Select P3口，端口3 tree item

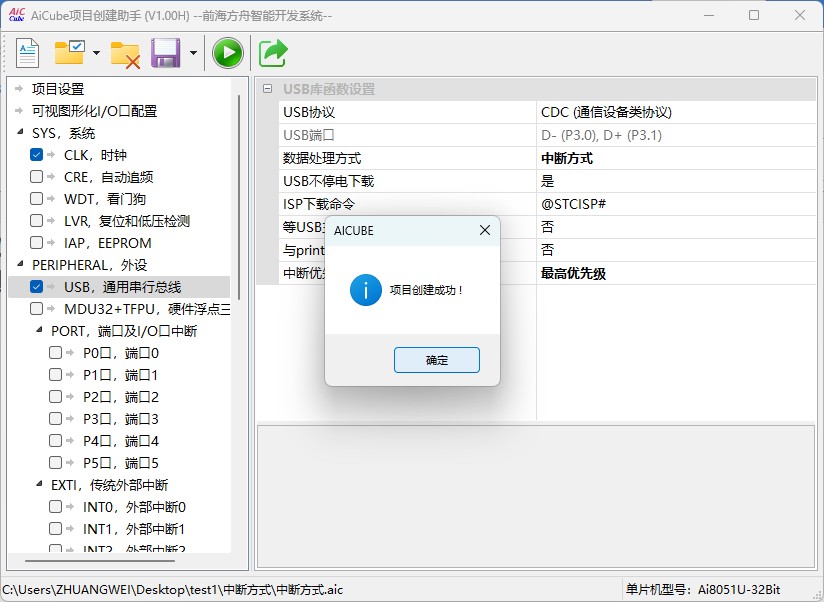120,419
